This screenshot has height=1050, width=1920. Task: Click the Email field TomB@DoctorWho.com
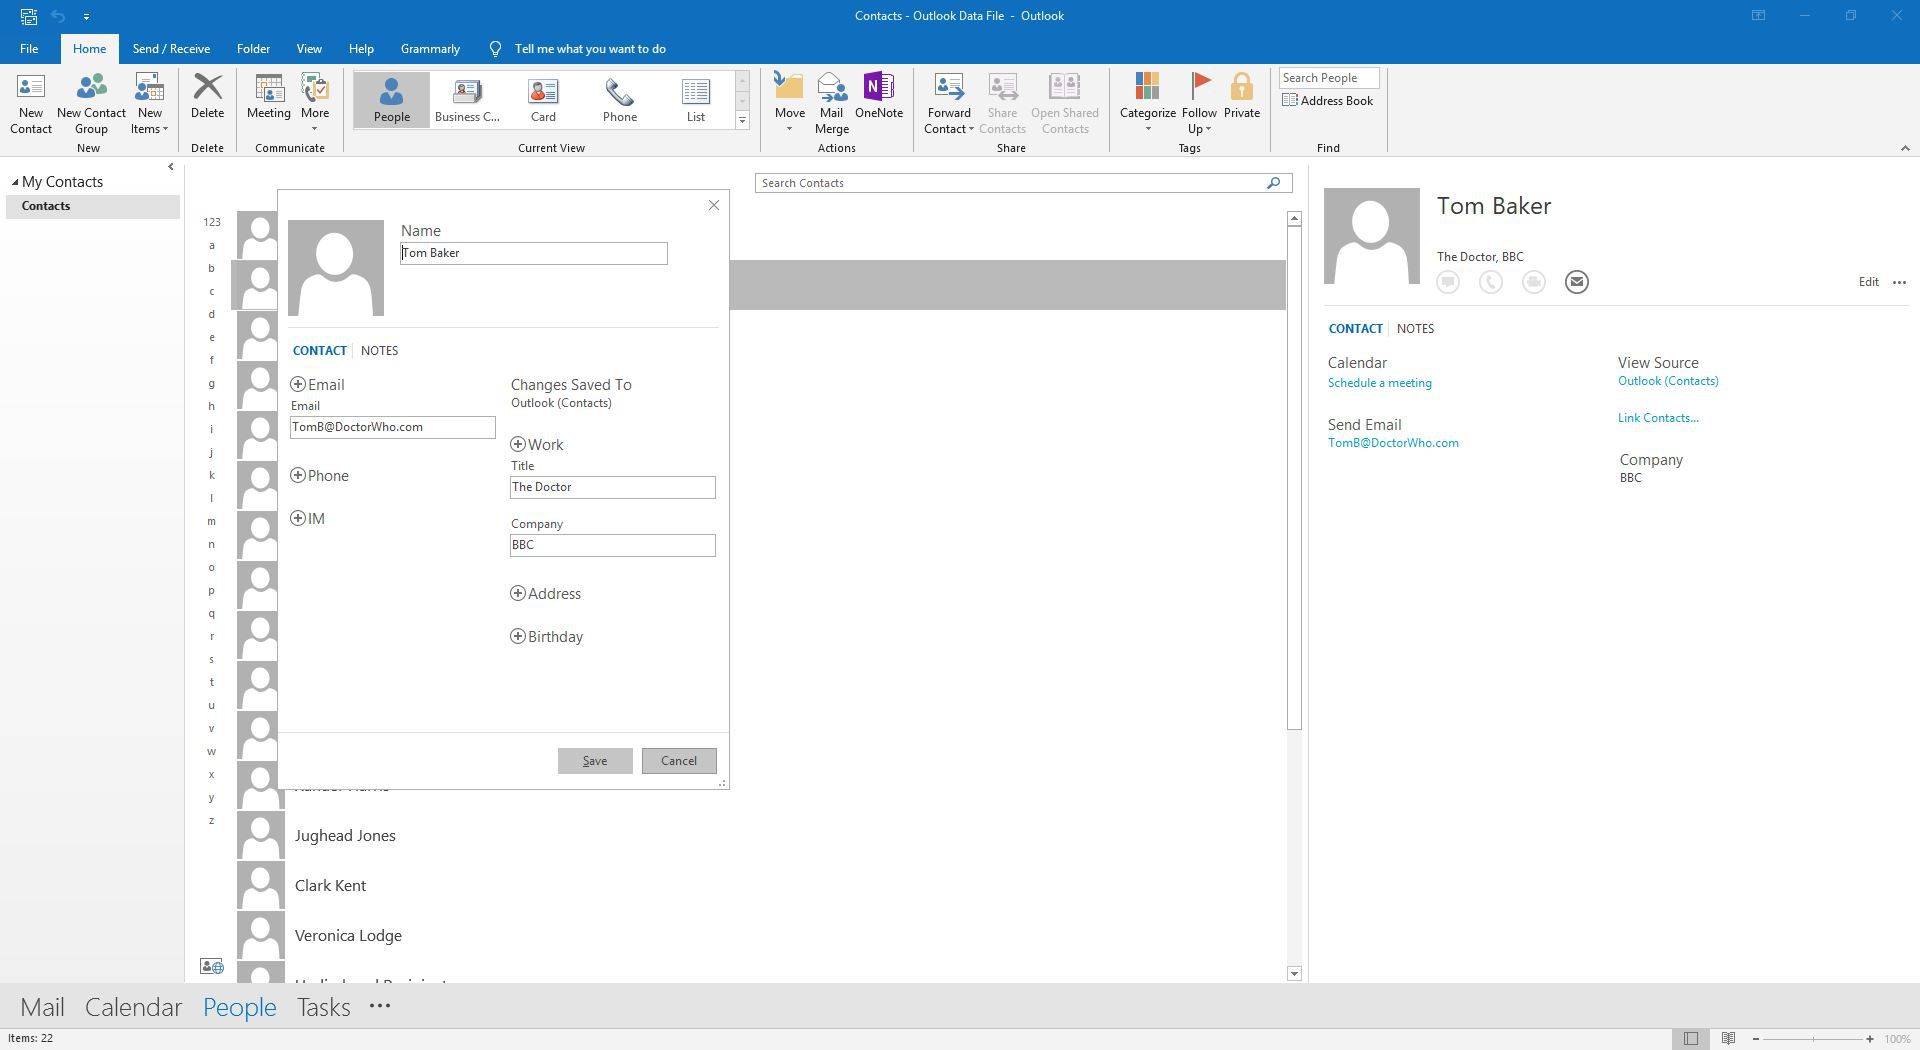tap(392, 427)
